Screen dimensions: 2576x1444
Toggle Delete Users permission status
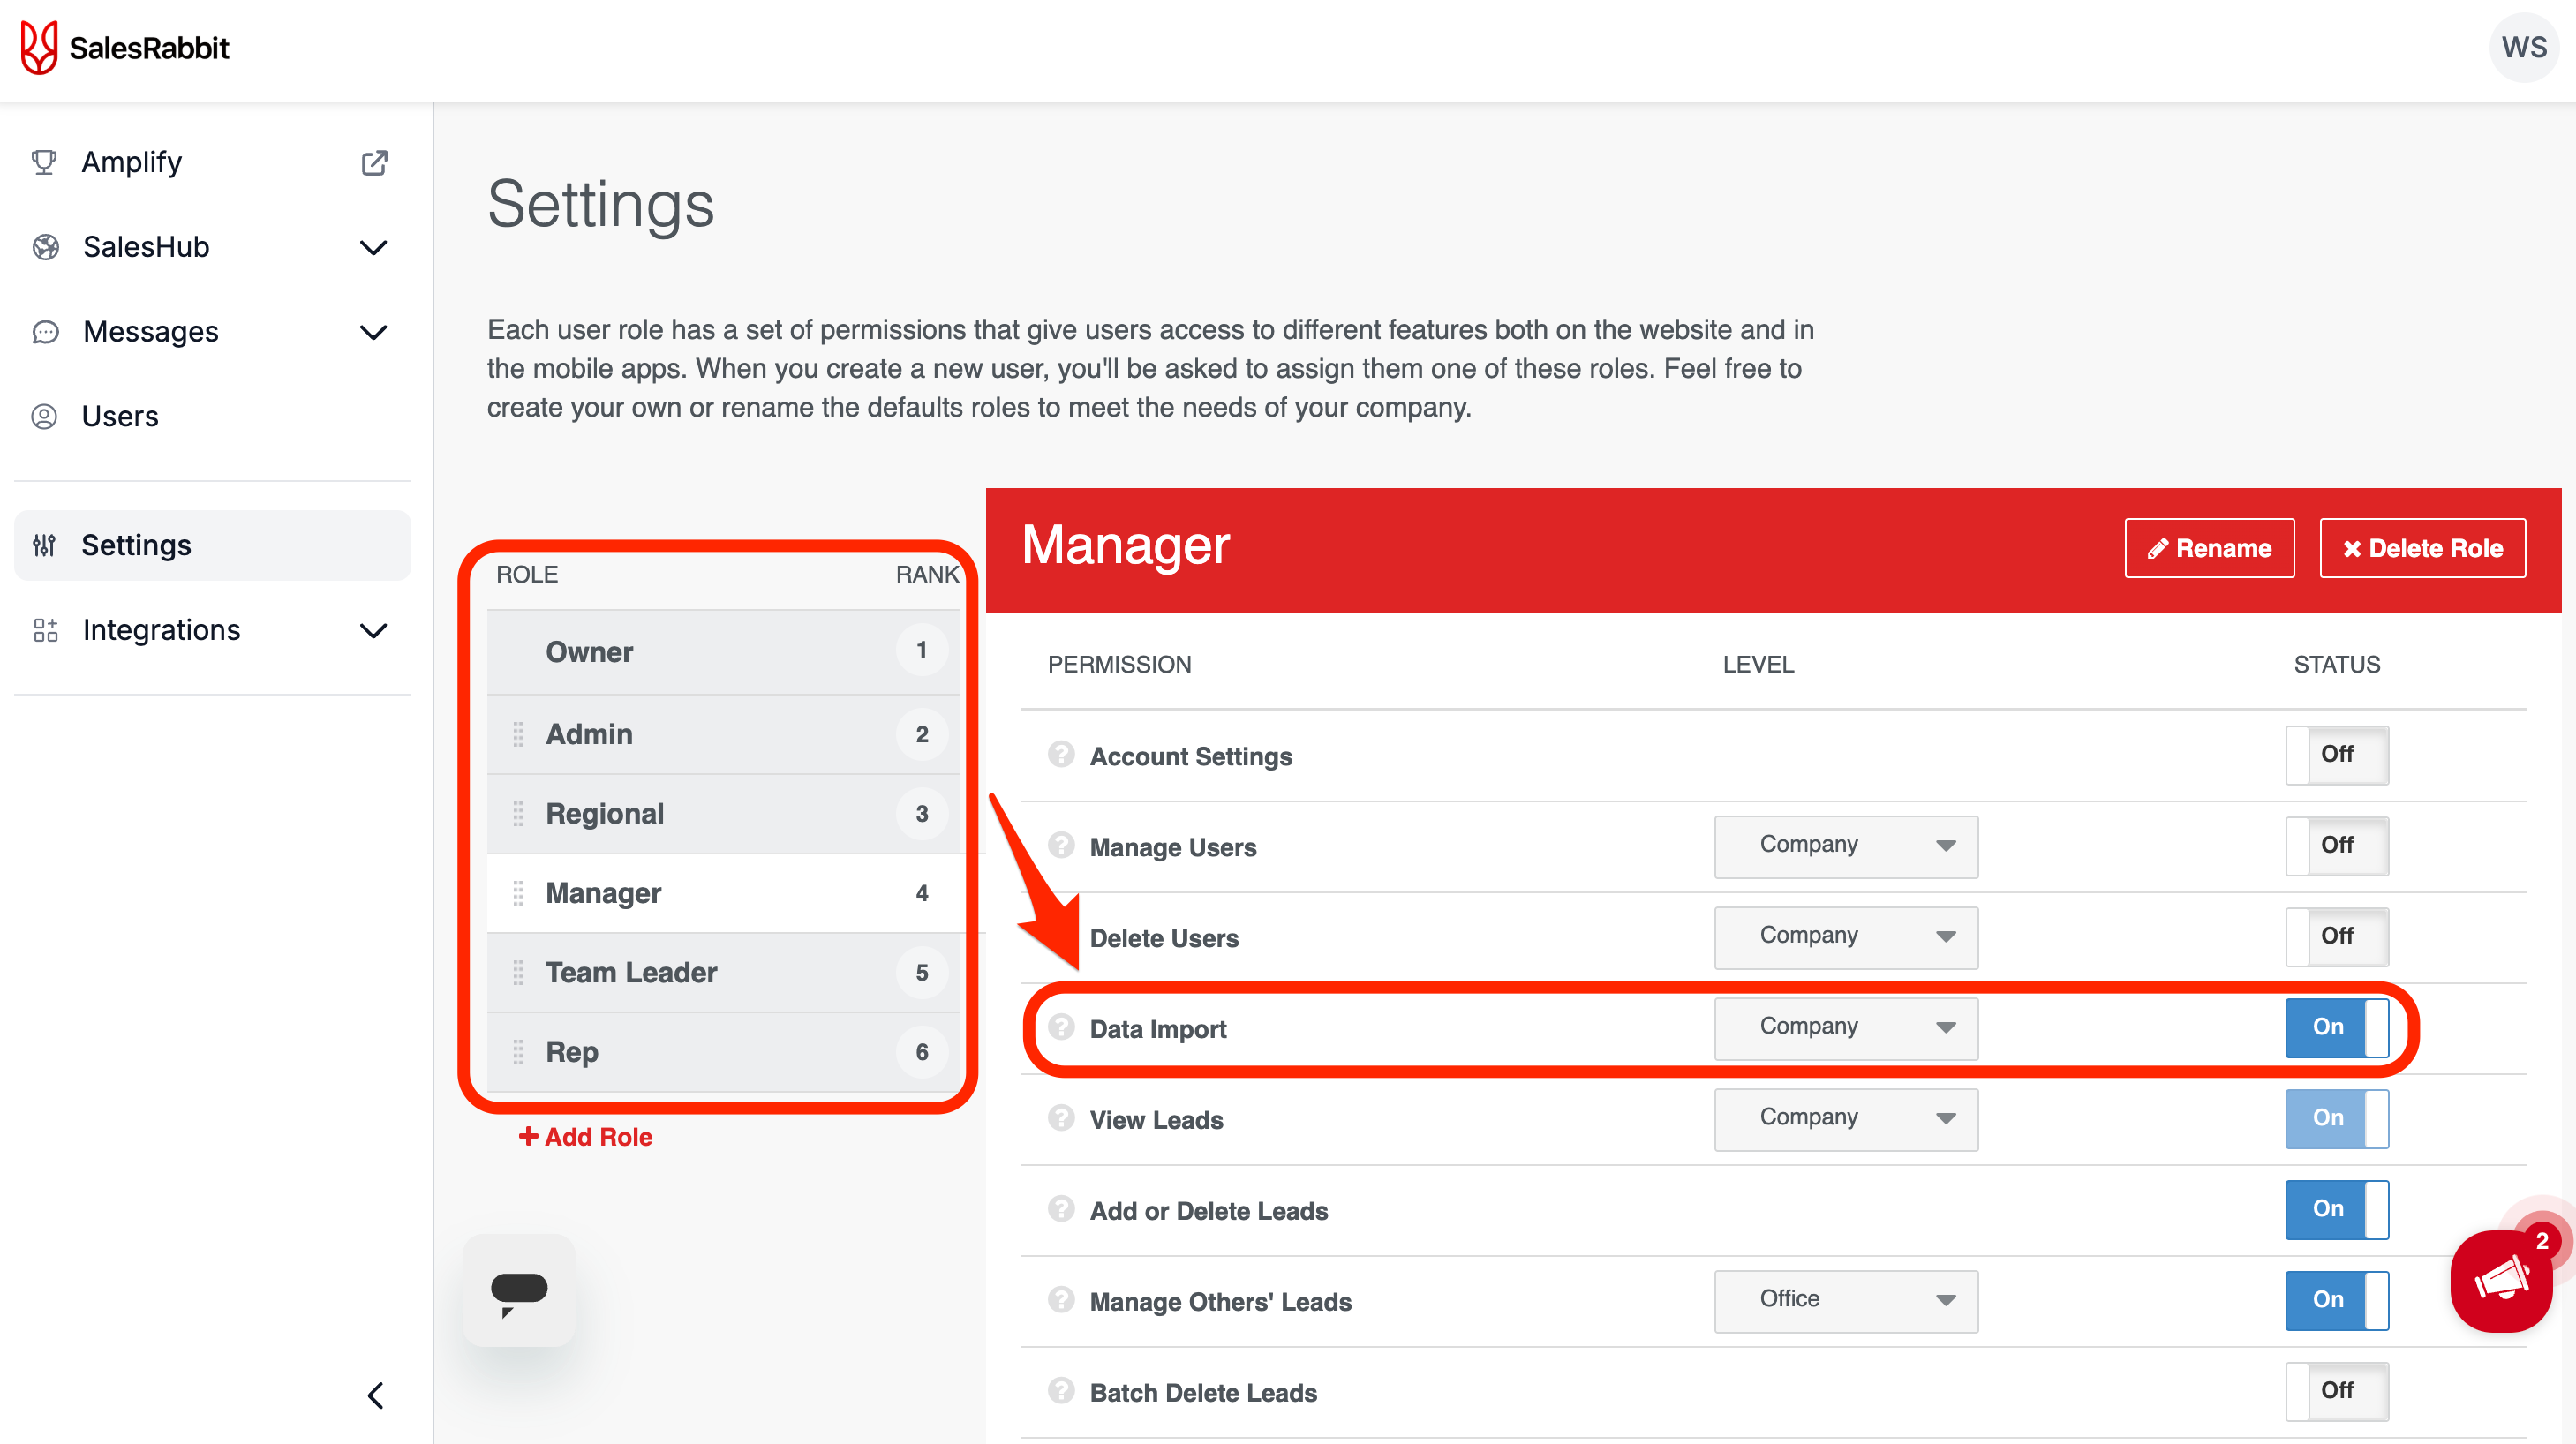[2336, 937]
